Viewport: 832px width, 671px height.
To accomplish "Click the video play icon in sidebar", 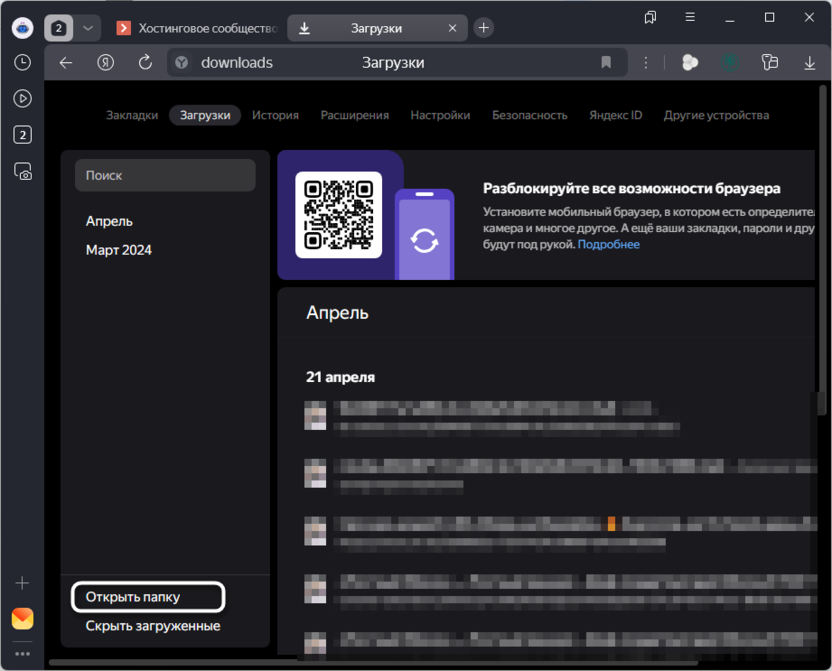I will tap(22, 99).
